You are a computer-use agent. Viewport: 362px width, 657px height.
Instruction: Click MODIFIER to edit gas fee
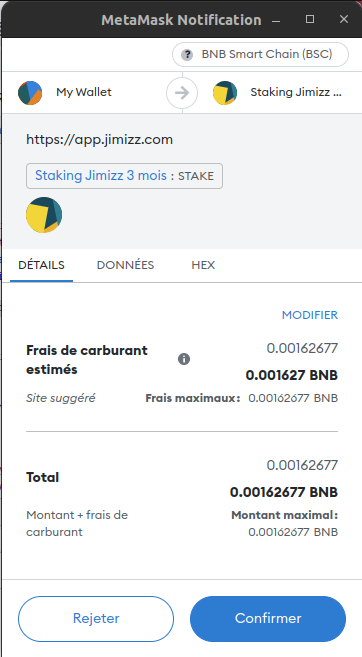(310, 315)
